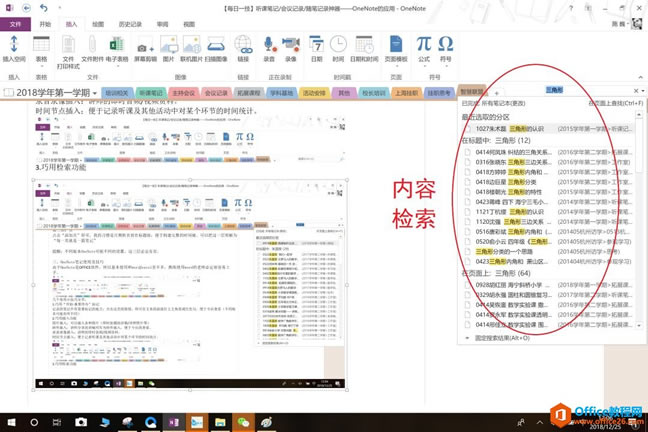Insert the Time (时间) clock stamp
This screenshot has width=648, height=432.
coord(338,49)
